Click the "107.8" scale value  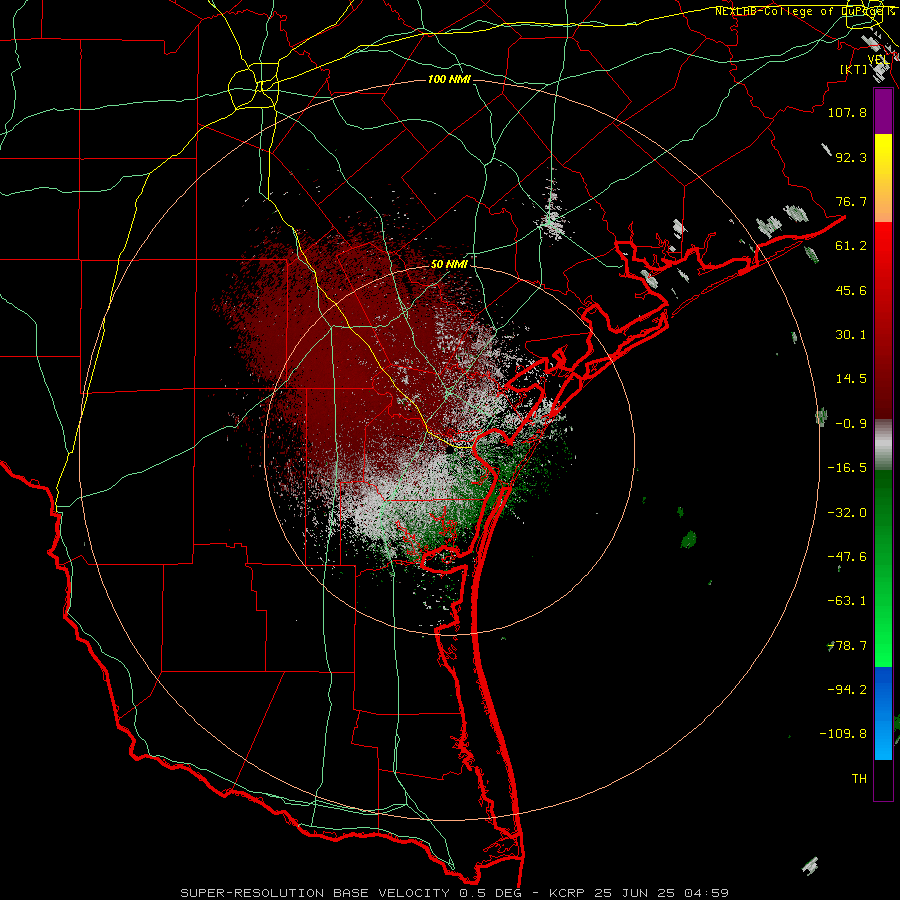847,112
